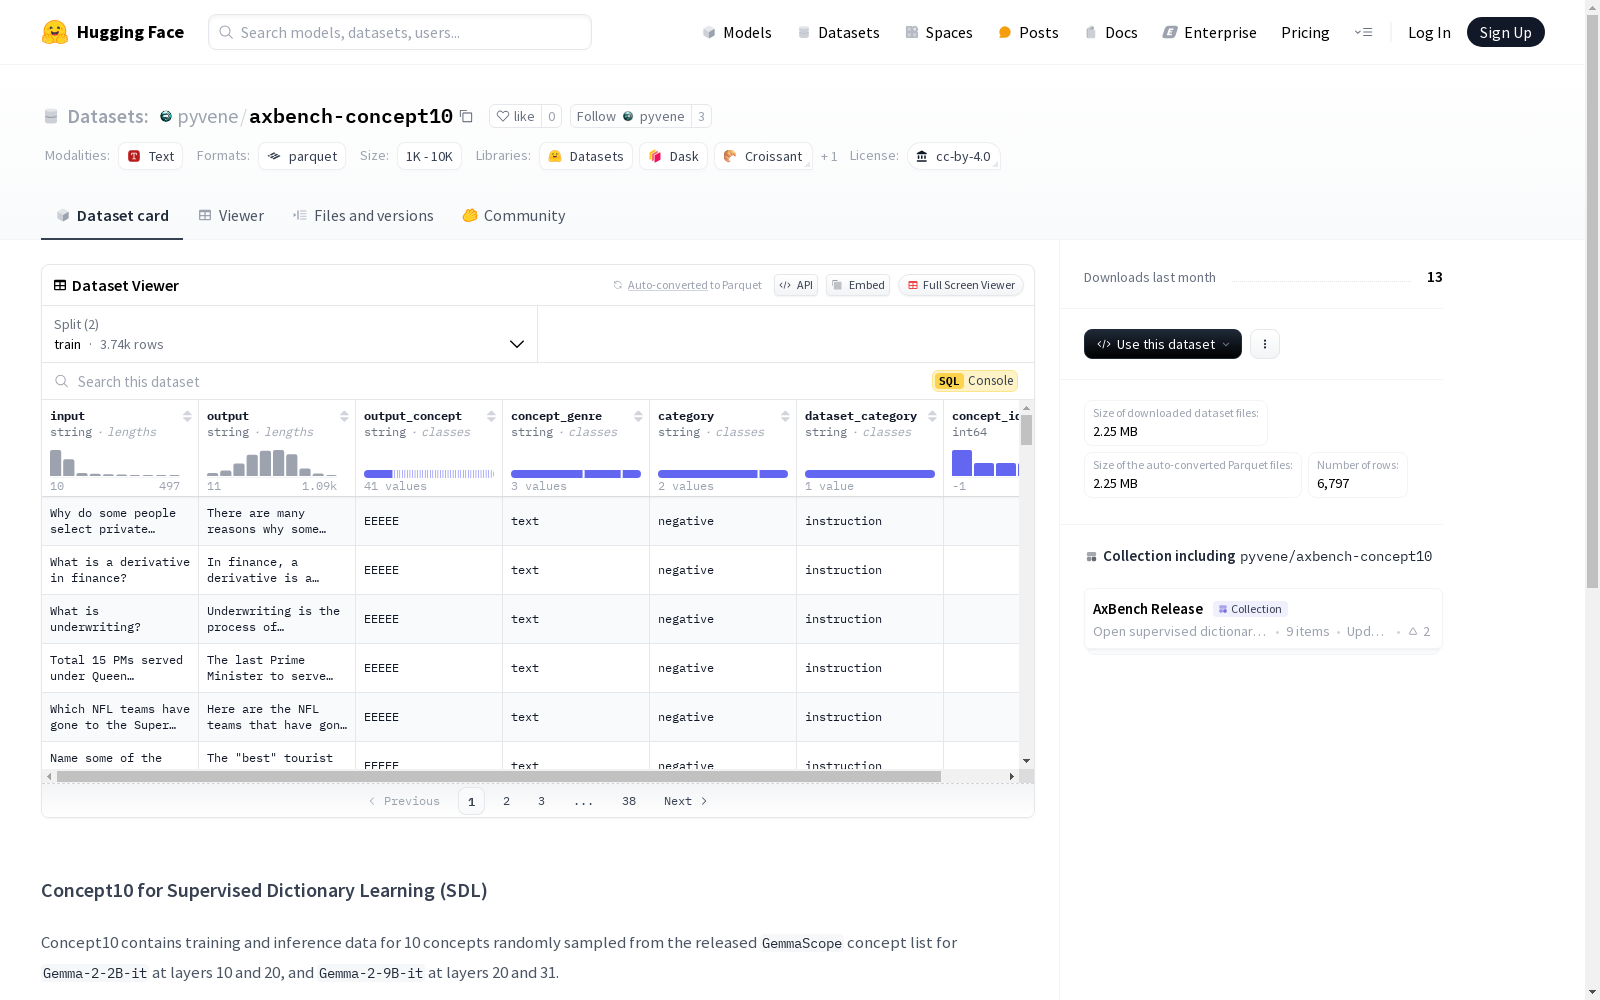The height and width of the screenshot is (1000, 1600).
Task: Go to page 2 of the dataset
Action: coord(507,801)
